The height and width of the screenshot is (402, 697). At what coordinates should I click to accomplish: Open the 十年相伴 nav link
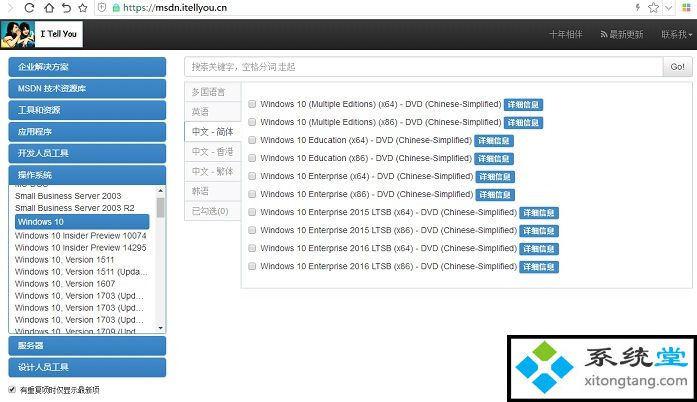565,34
